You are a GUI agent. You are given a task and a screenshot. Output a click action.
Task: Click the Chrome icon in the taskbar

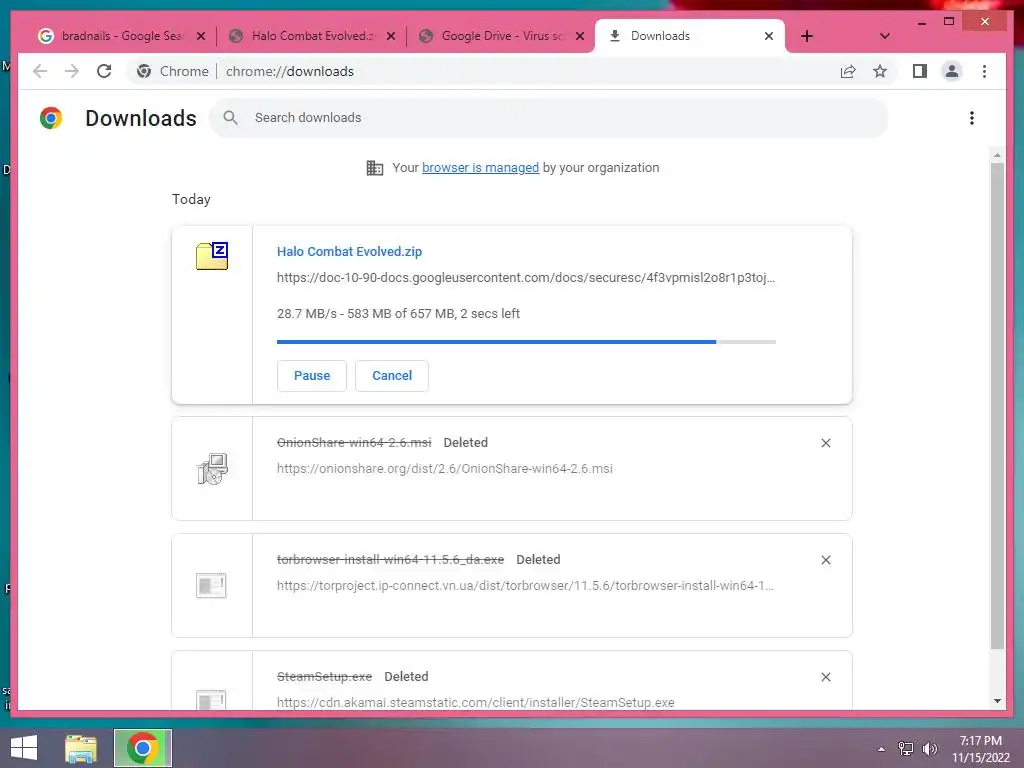tap(142, 748)
